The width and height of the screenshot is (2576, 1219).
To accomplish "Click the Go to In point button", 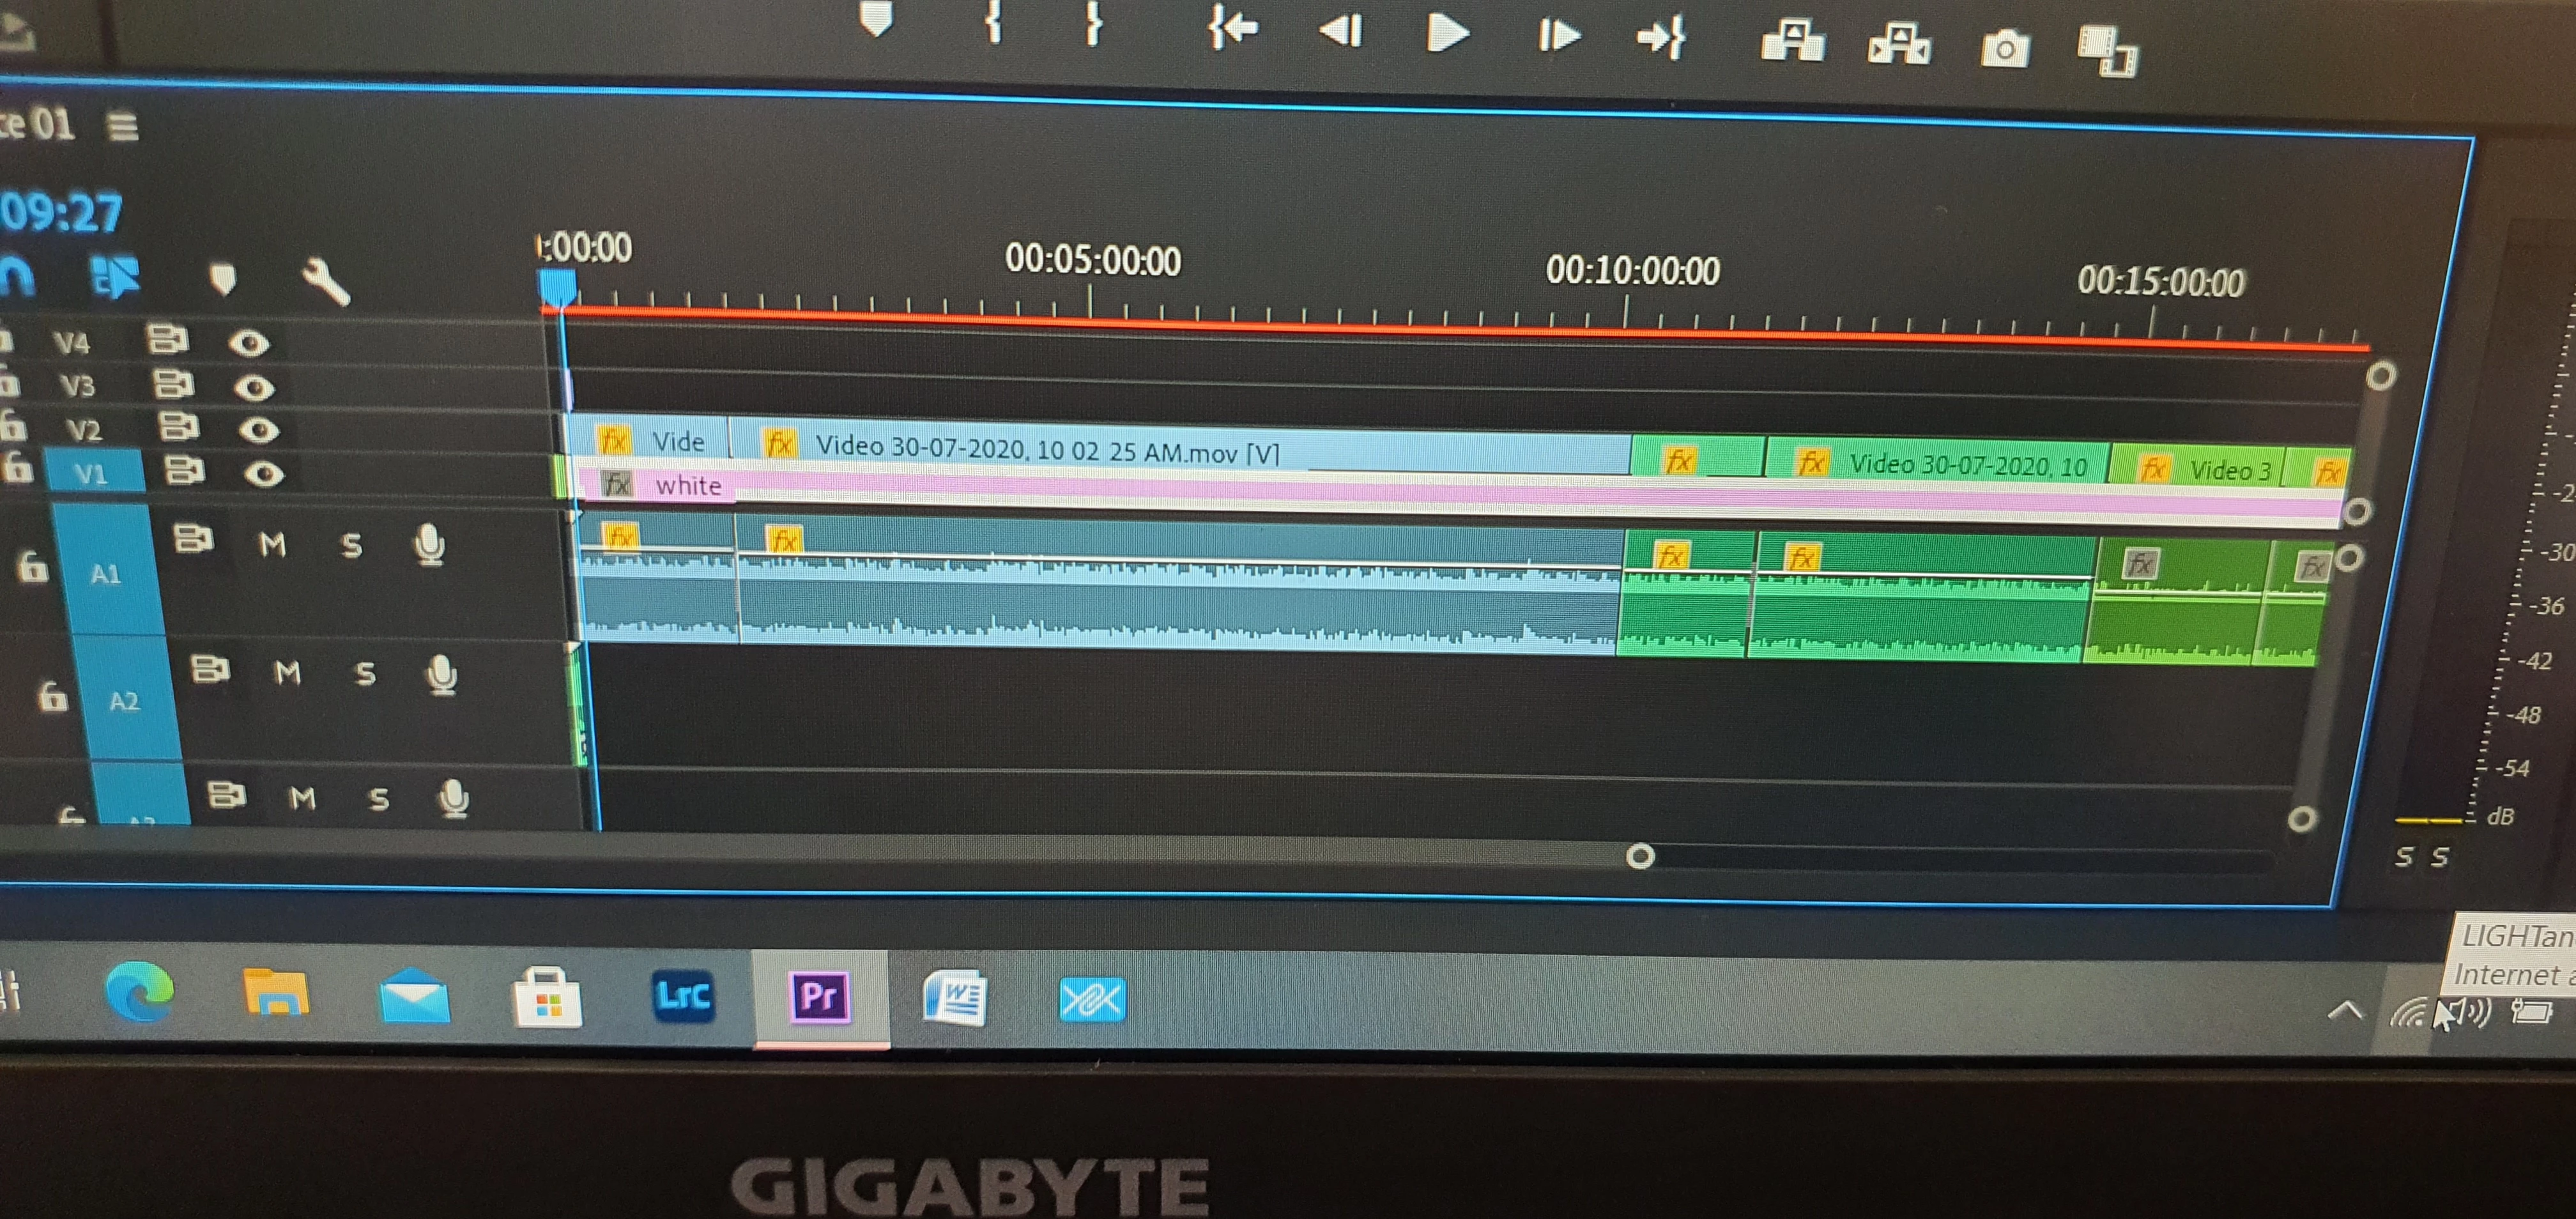I will [1232, 29].
